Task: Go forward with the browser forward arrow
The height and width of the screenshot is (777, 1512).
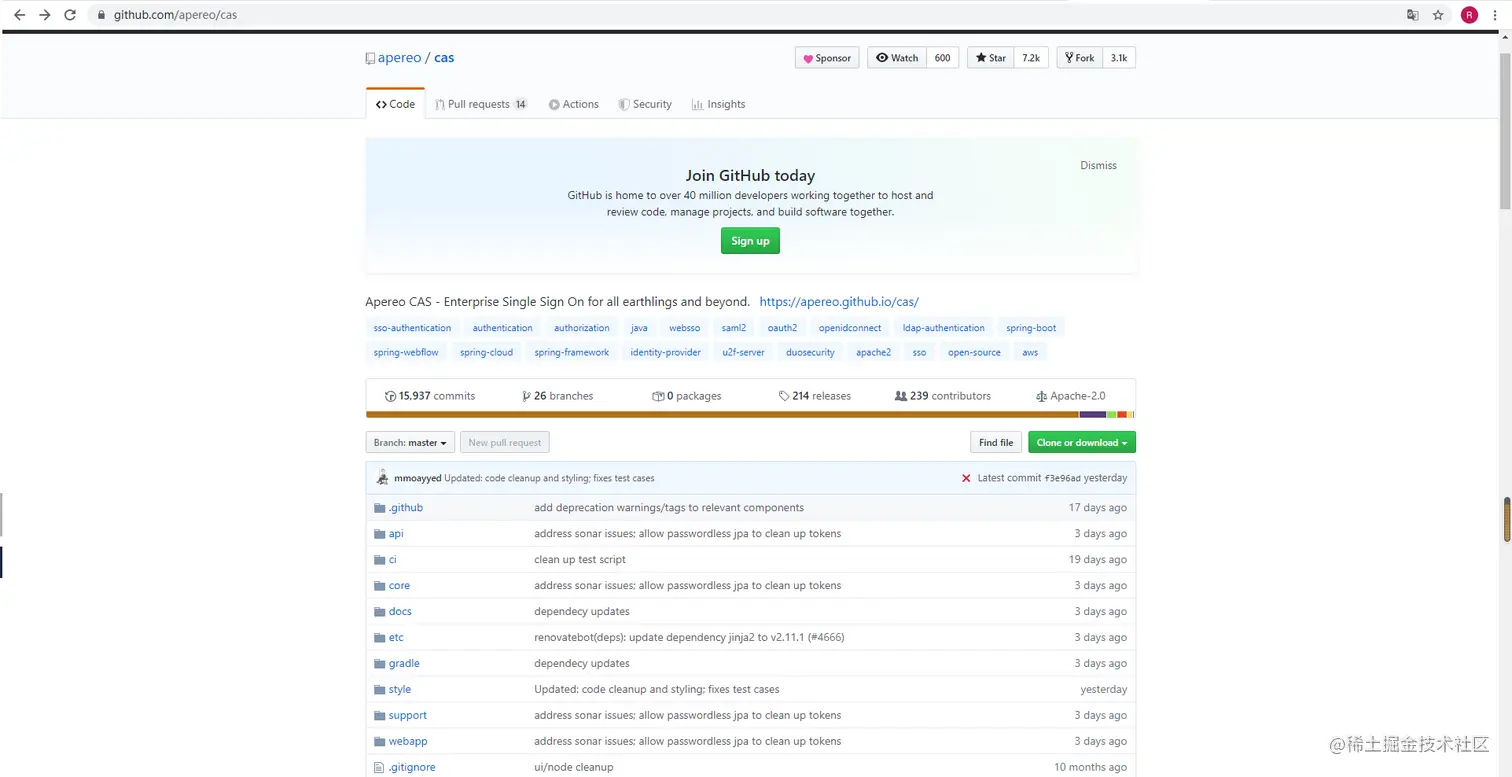Action: tap(45, 15)
